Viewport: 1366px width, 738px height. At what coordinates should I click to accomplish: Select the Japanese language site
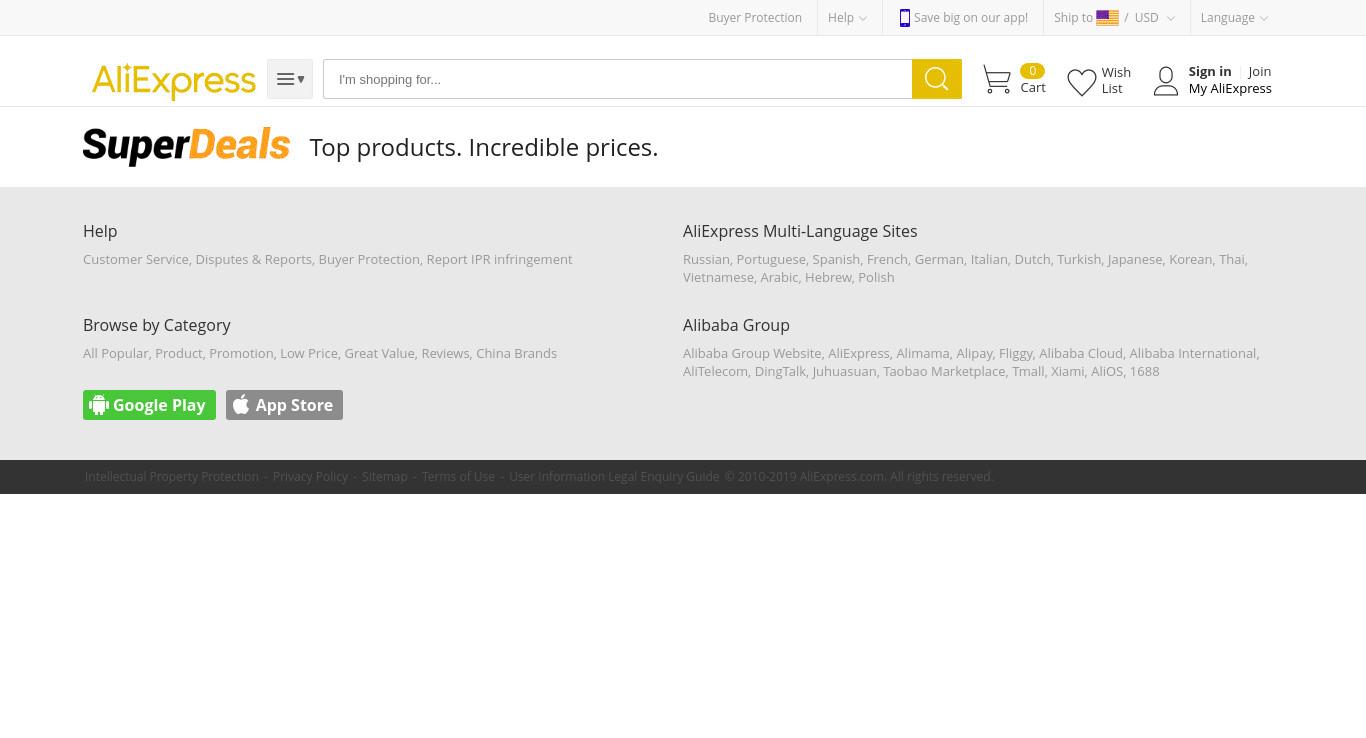tap(1135, 259)
